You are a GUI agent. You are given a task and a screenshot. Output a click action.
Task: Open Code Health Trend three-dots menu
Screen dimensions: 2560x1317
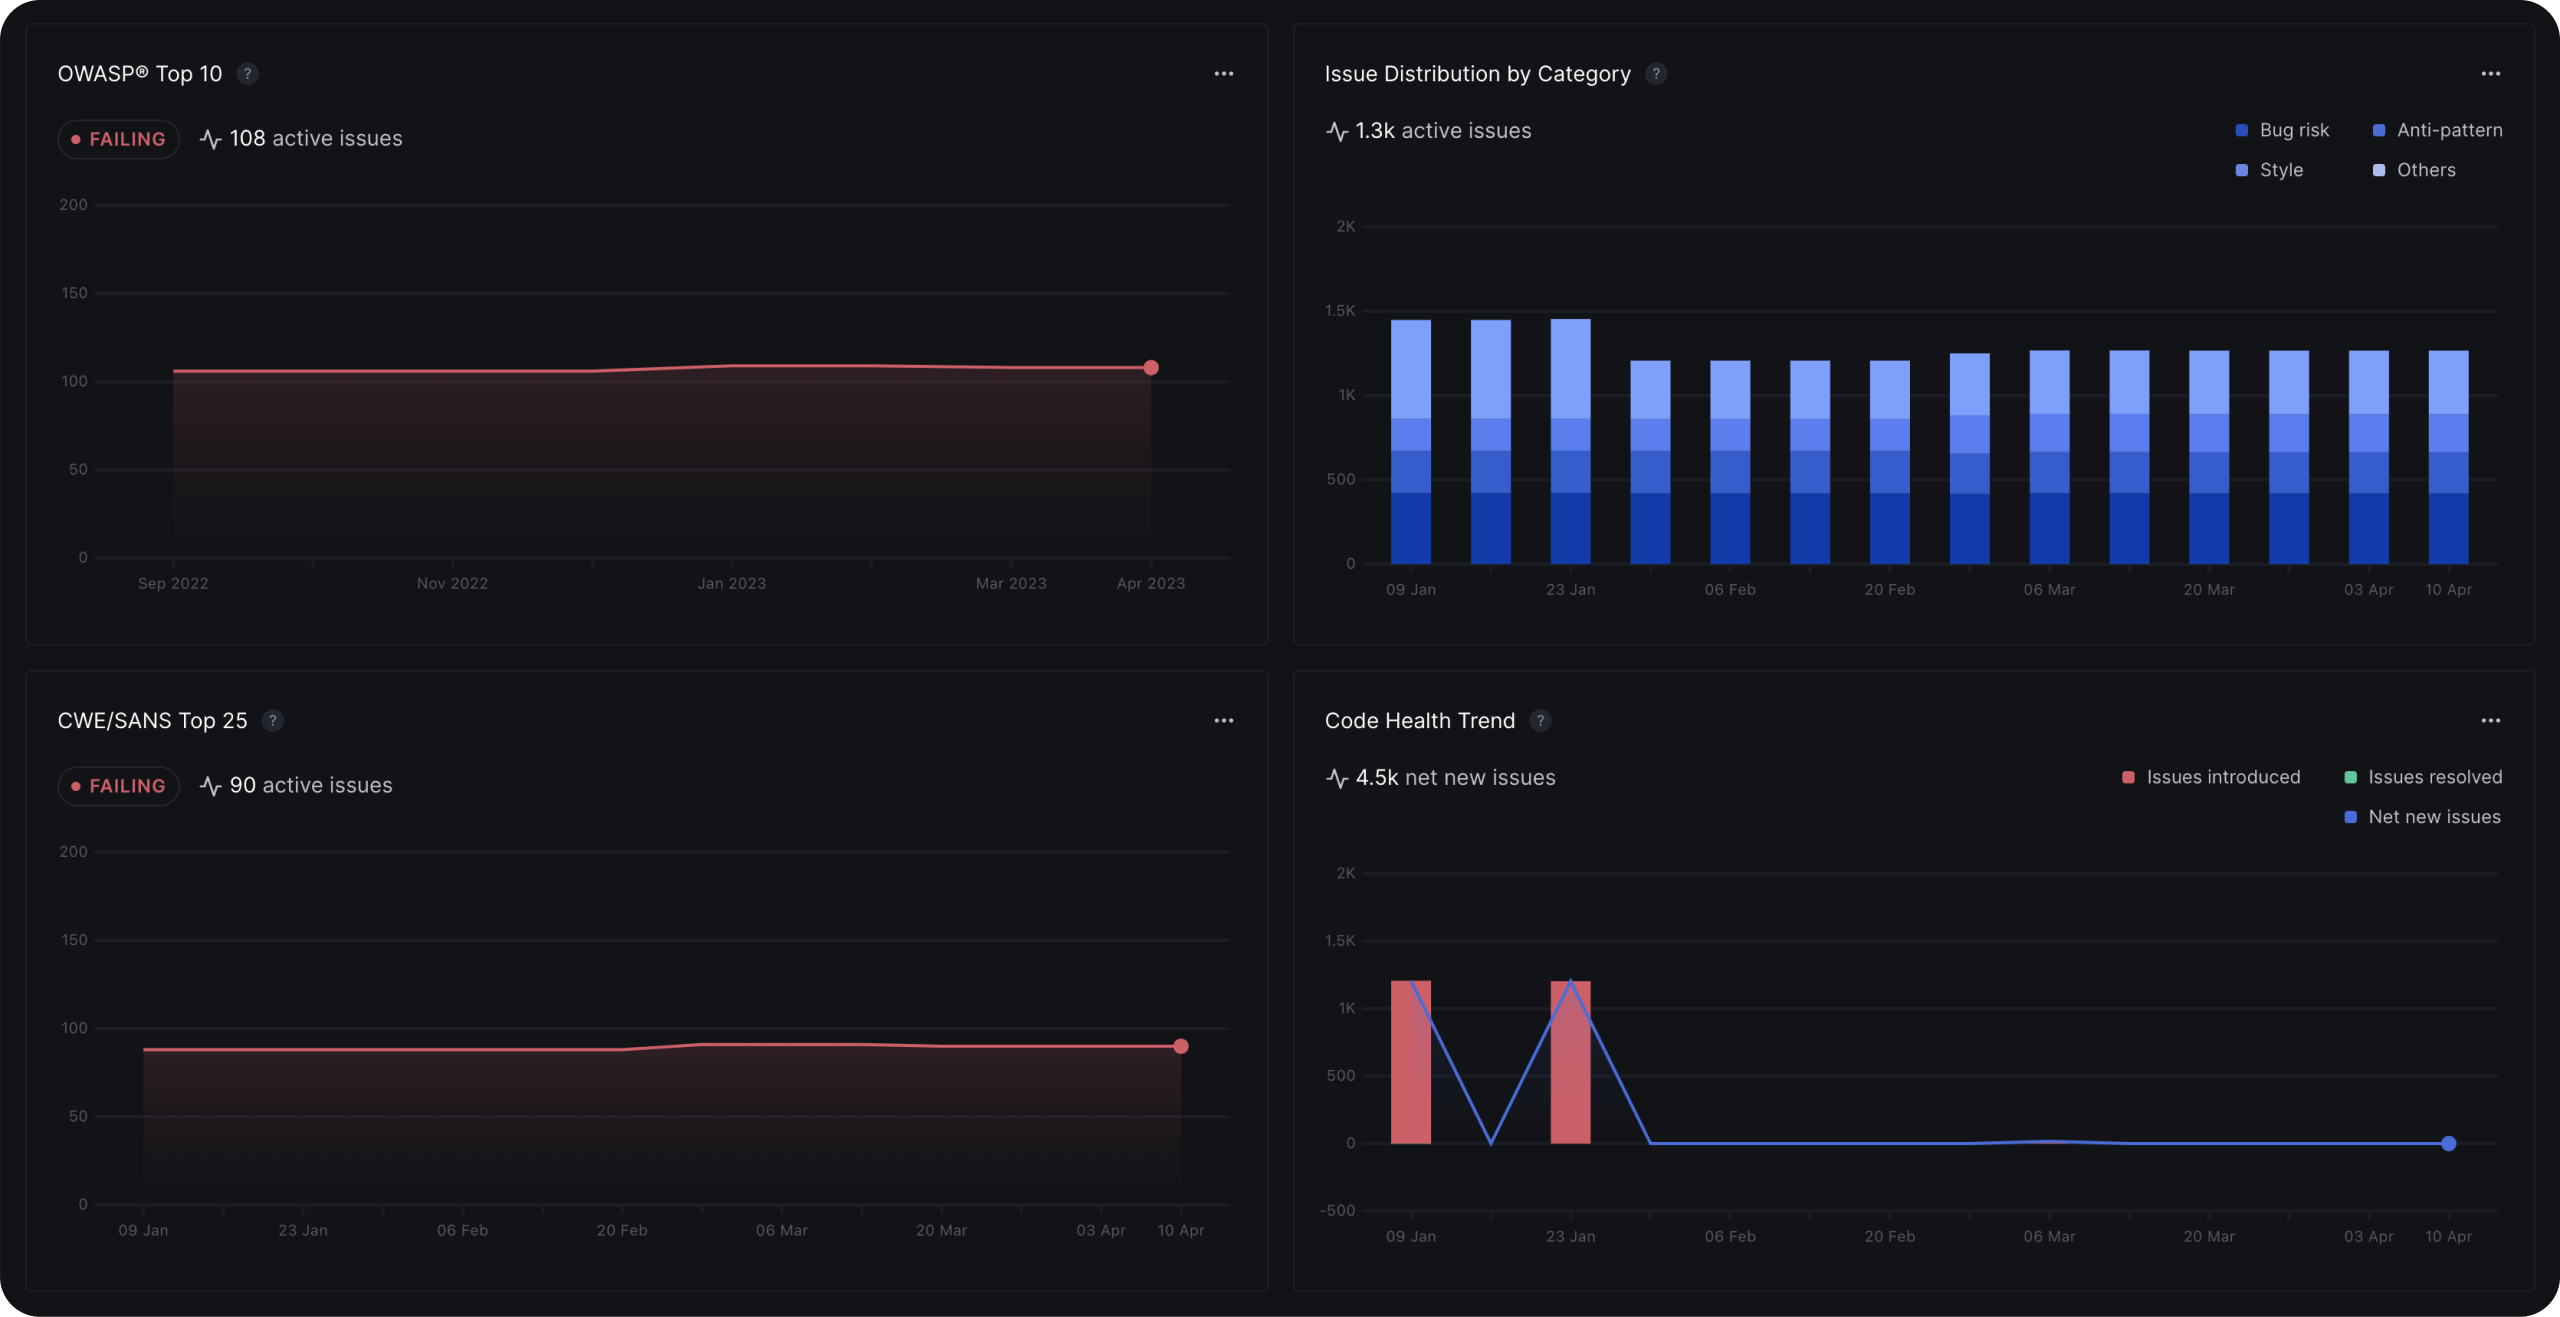coord(2490,721)
